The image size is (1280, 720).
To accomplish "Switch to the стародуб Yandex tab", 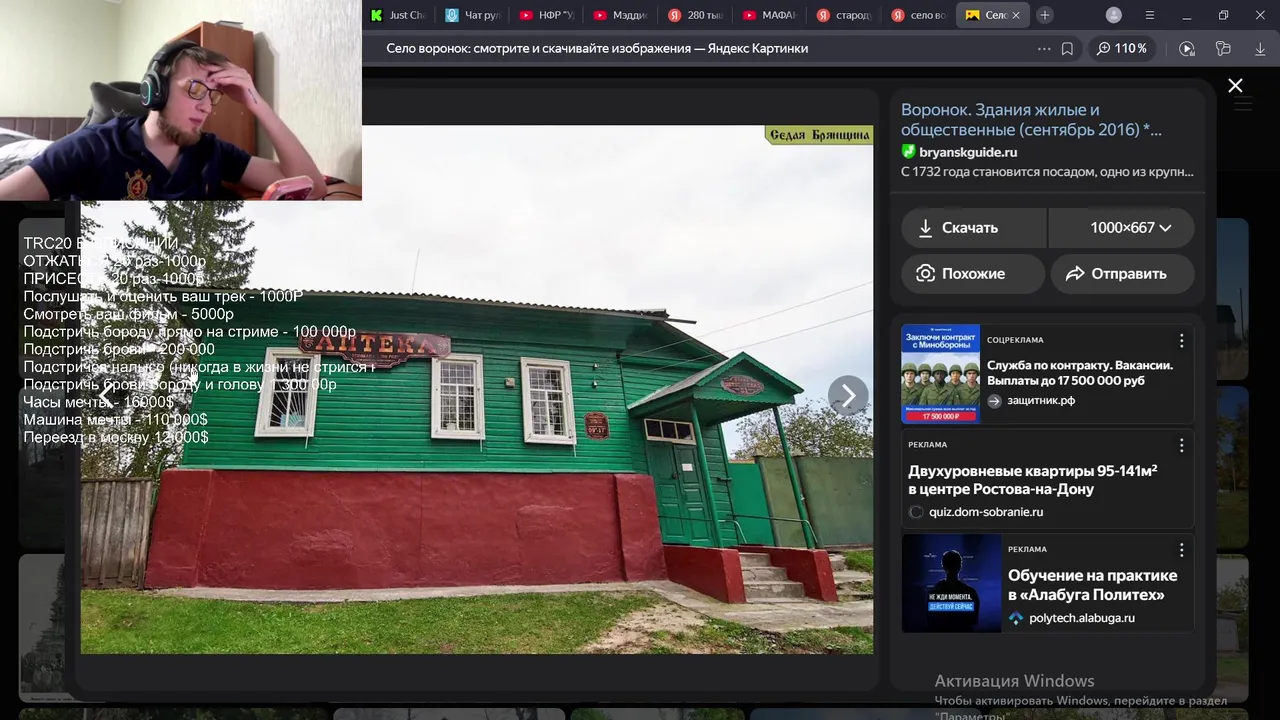I will [x=846, y=15].
